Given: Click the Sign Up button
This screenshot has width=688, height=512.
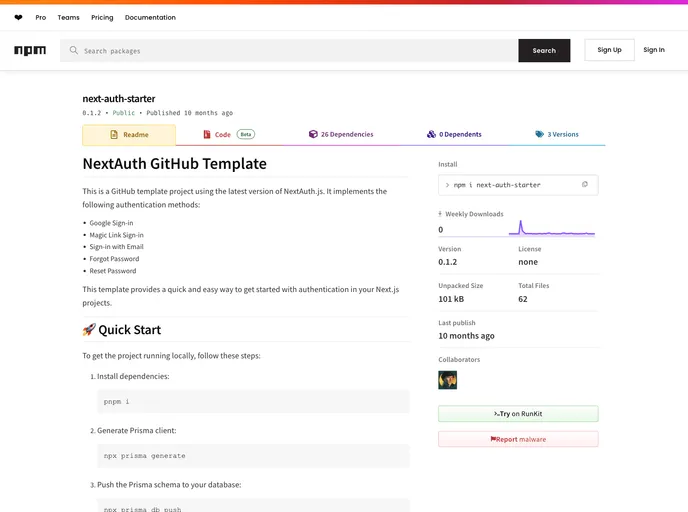Looking at the screenshot, I should [x=609, y=50].
